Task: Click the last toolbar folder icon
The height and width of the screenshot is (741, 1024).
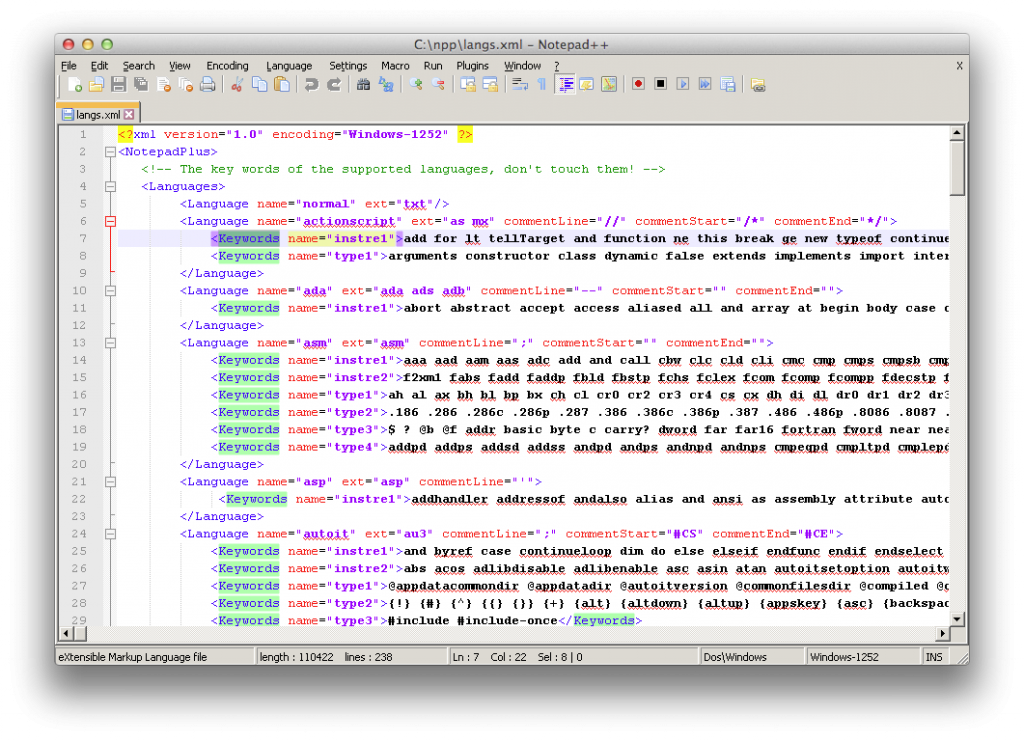Action: [758, 86]
